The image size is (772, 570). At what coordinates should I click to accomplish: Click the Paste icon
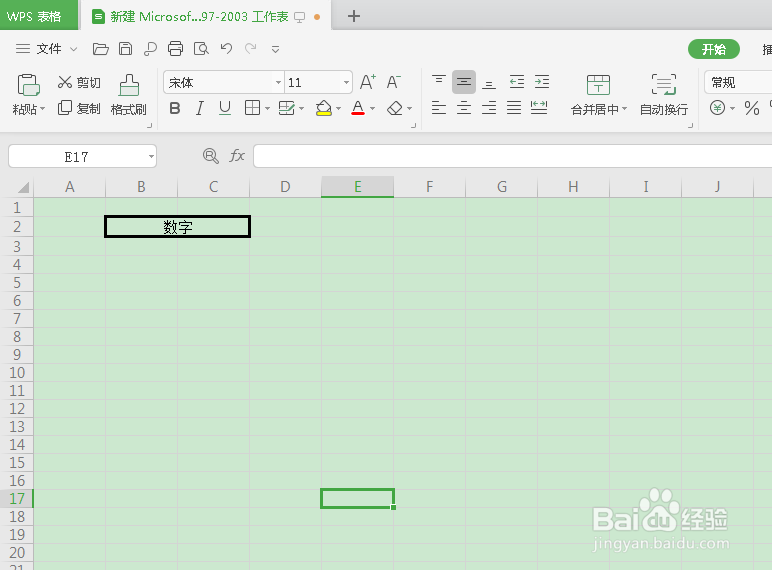28,85
